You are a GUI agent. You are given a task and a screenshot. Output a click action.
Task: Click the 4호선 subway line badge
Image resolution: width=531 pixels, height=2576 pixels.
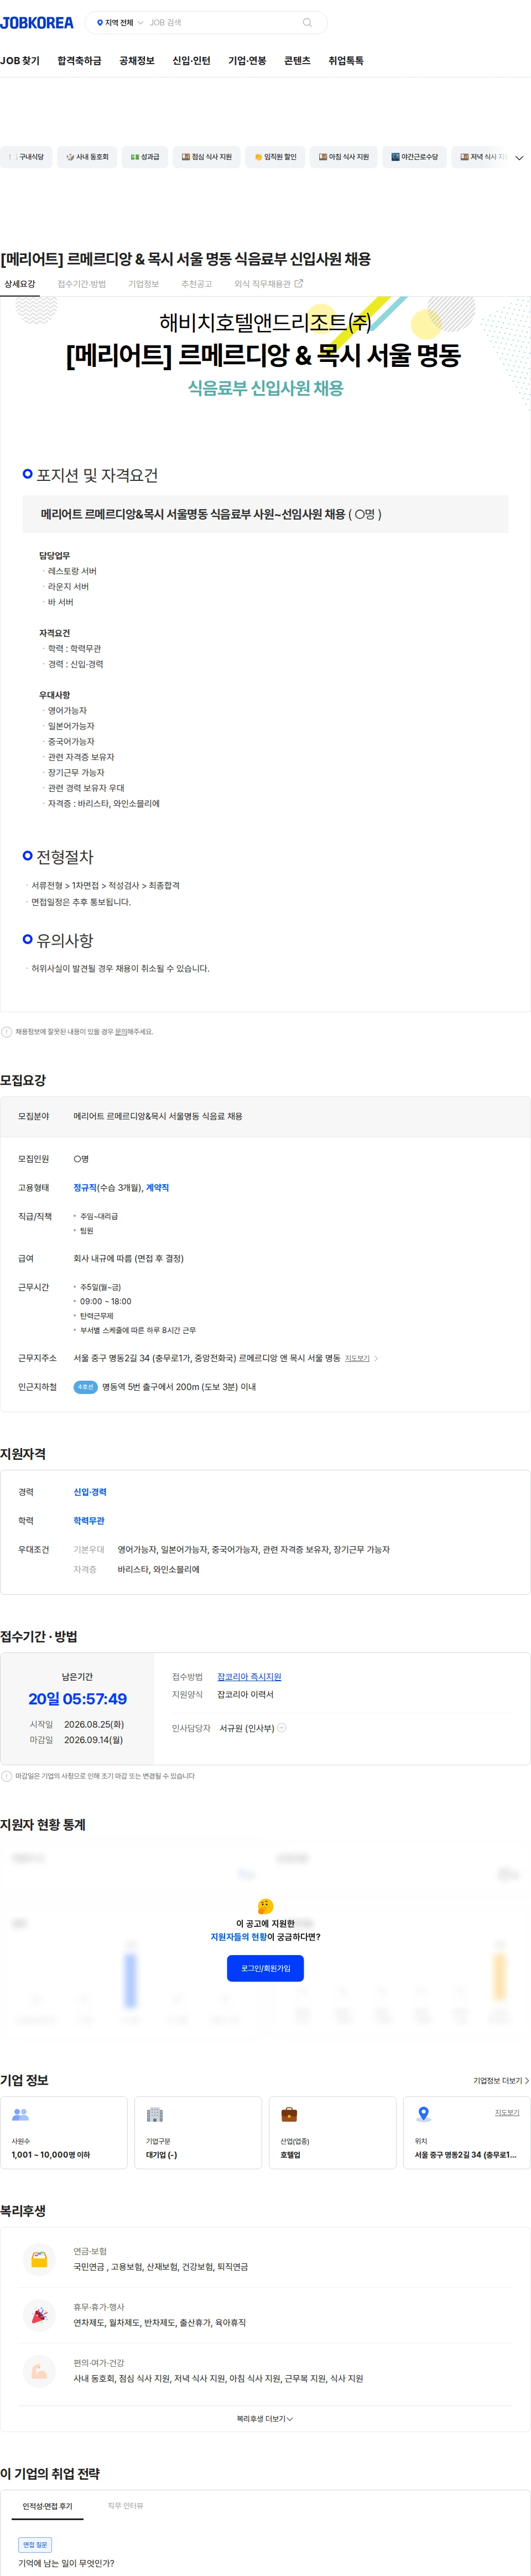85,1387
